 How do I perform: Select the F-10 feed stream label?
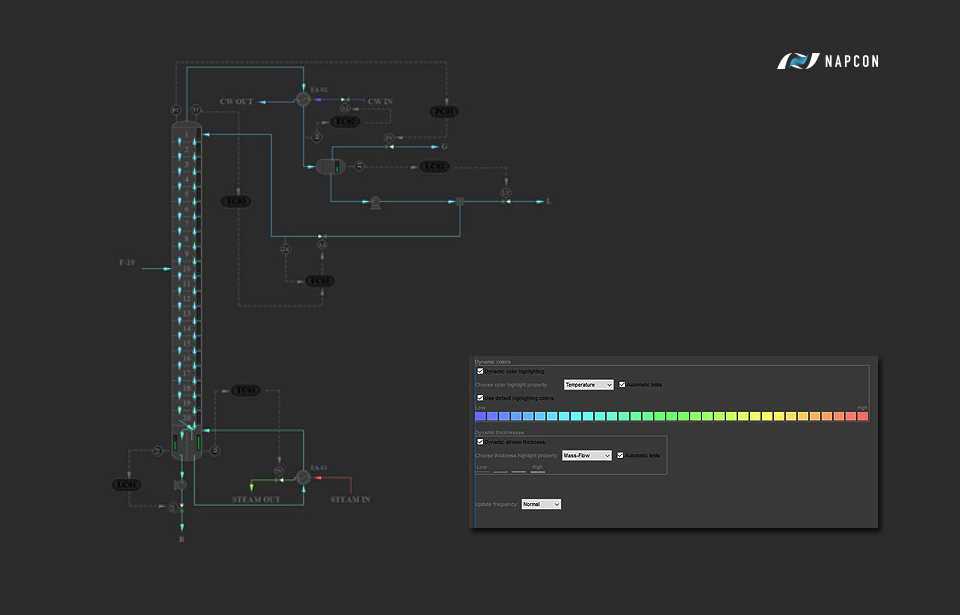pyautogui.click(x=127, y=263)
